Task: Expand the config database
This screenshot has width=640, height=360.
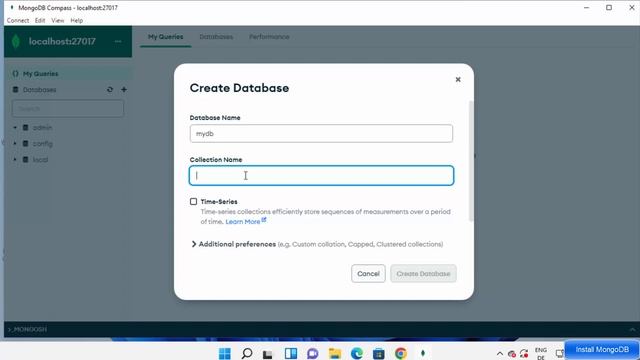Action: [x=15, y=144]
